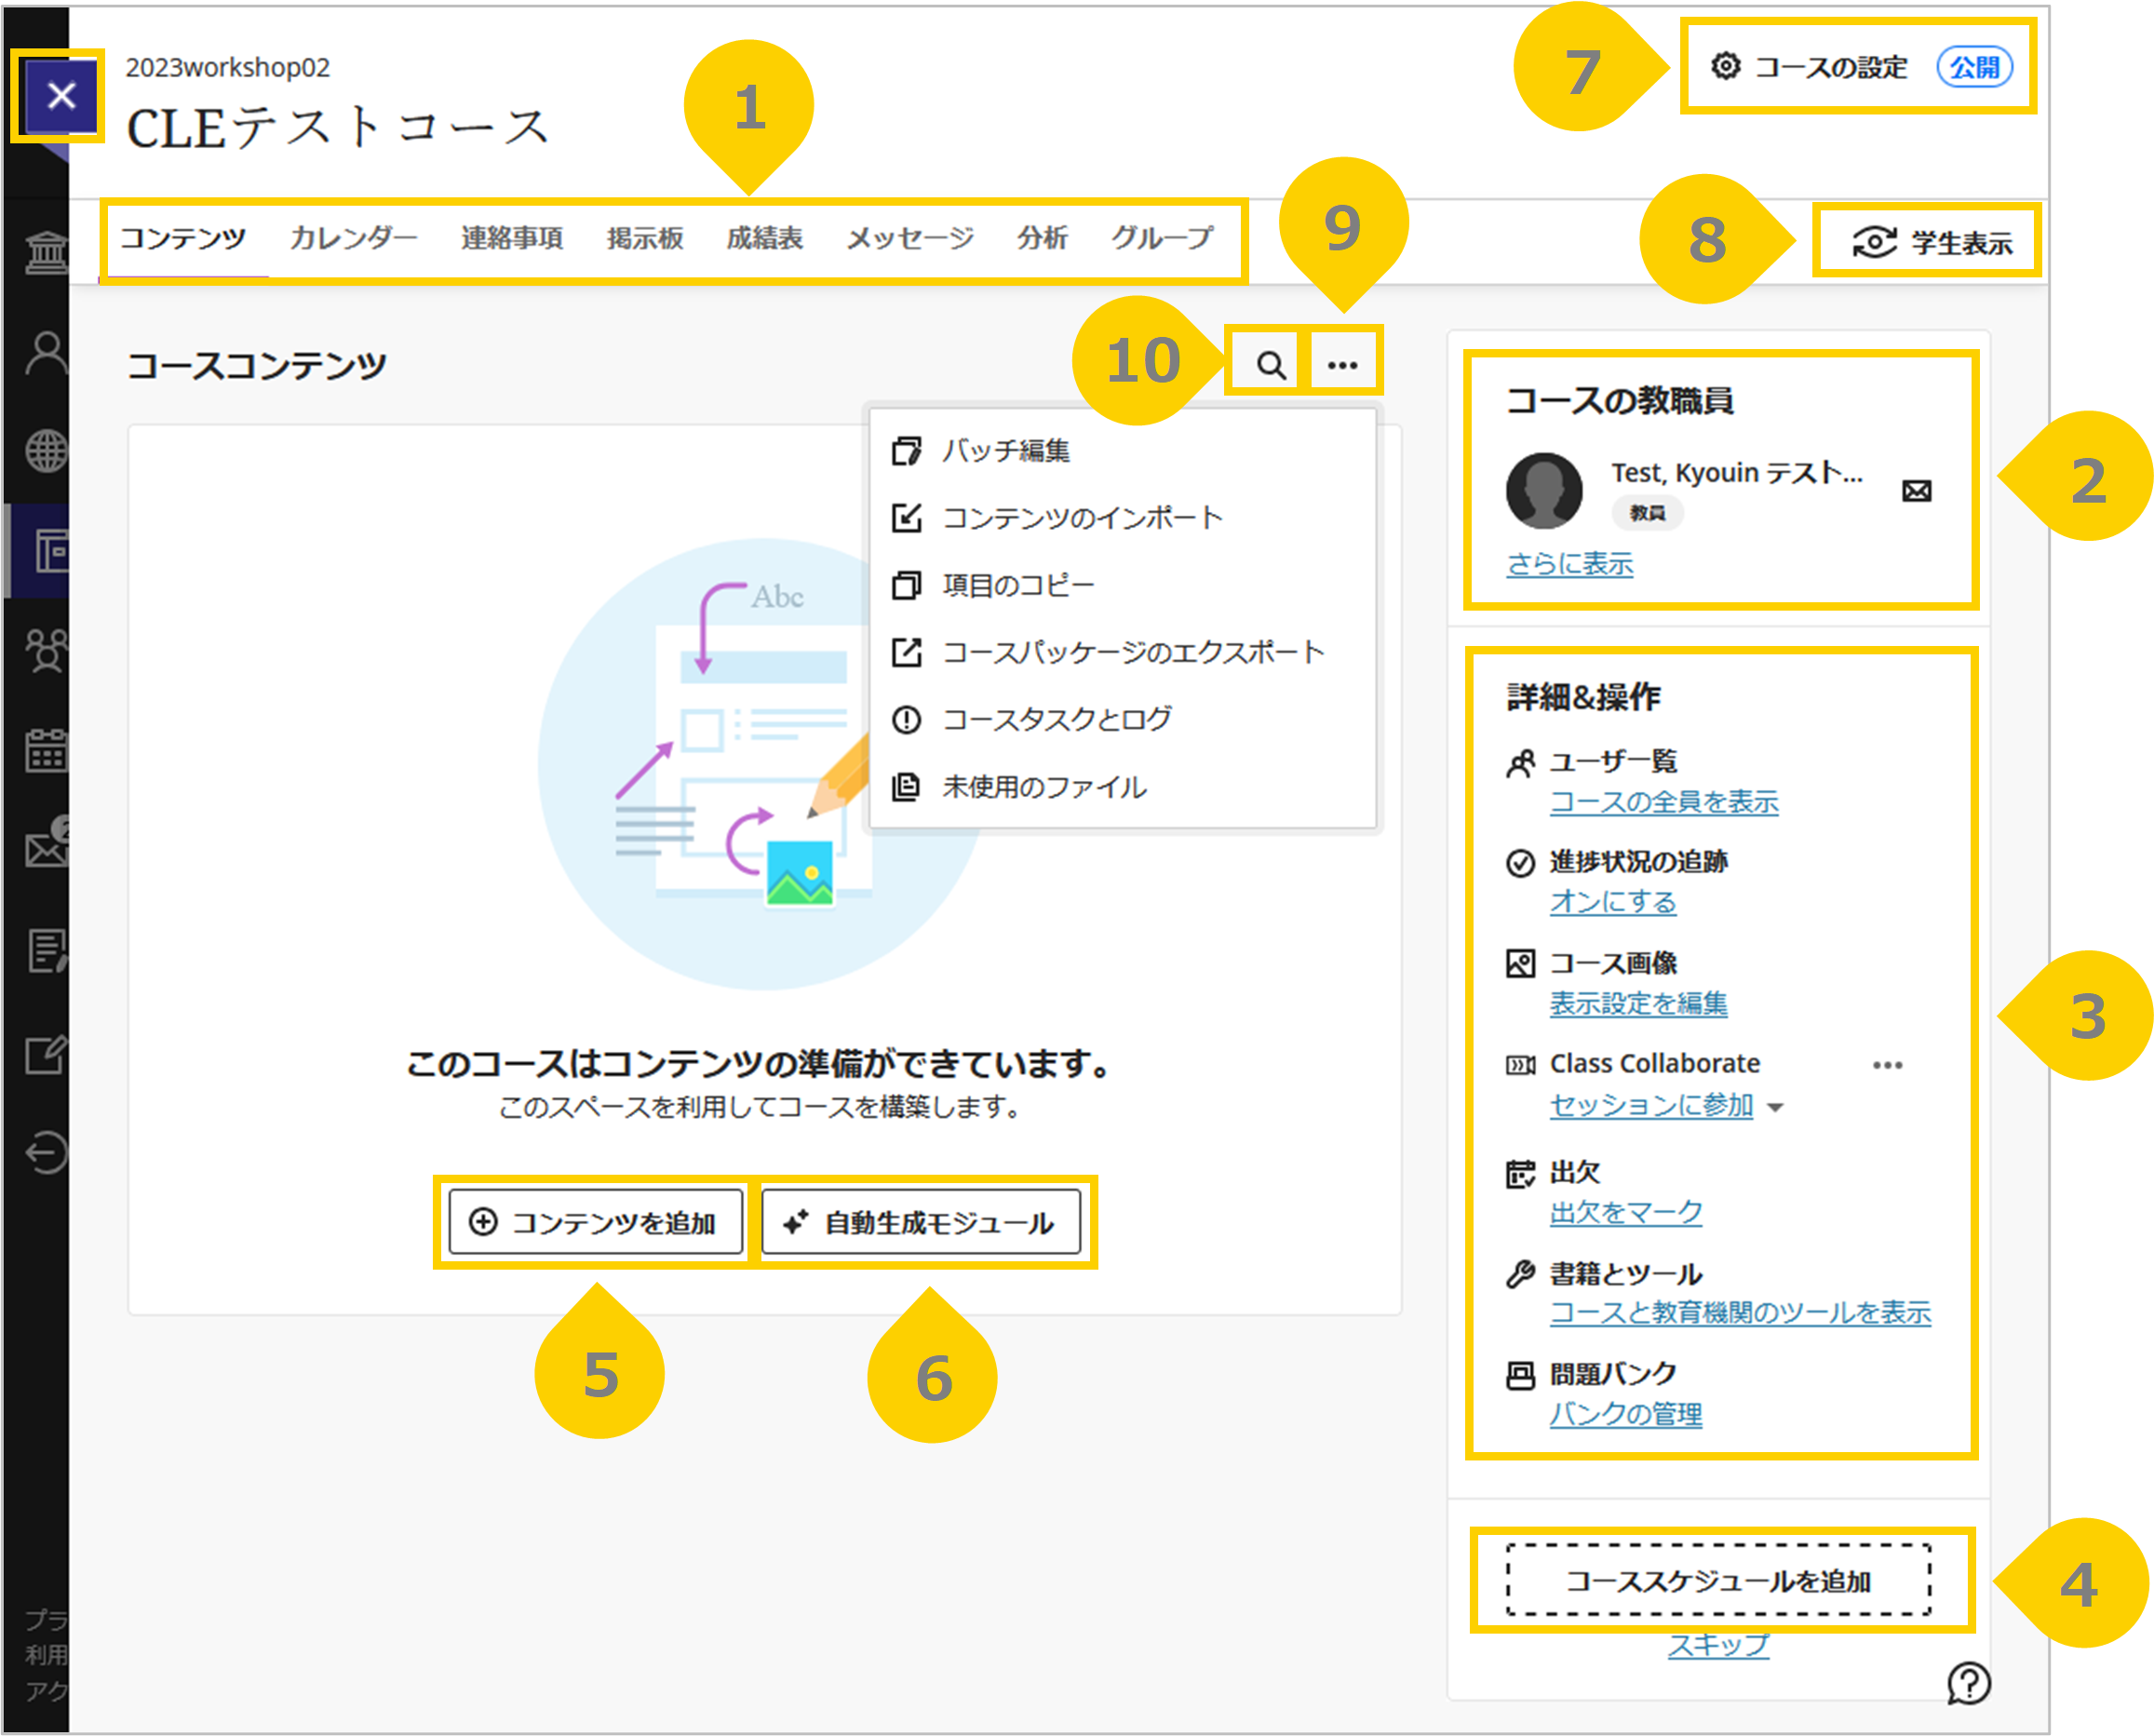Click the 教員 role badge
Image resolution: width=2154 pixels, height=1736 pixels.
click(1647, 513)
